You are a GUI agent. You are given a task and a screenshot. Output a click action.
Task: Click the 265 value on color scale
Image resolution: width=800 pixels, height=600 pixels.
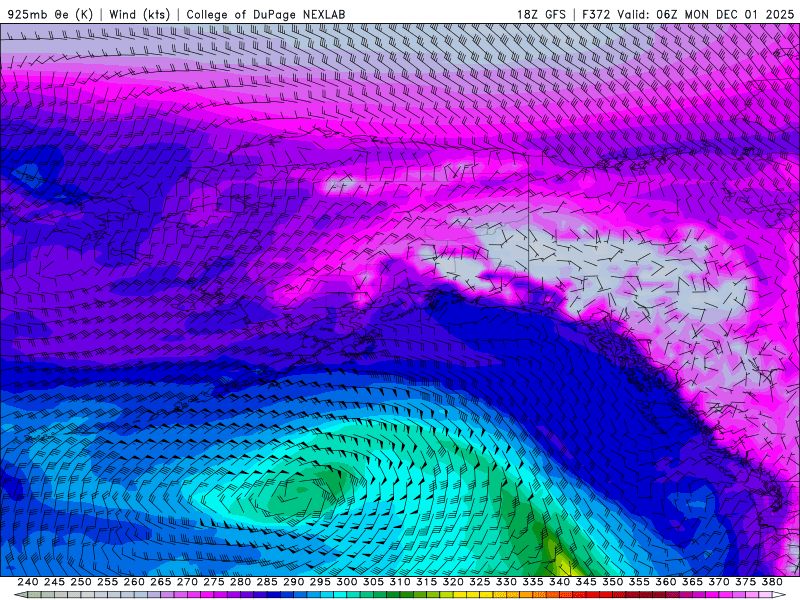coord(161,582)
